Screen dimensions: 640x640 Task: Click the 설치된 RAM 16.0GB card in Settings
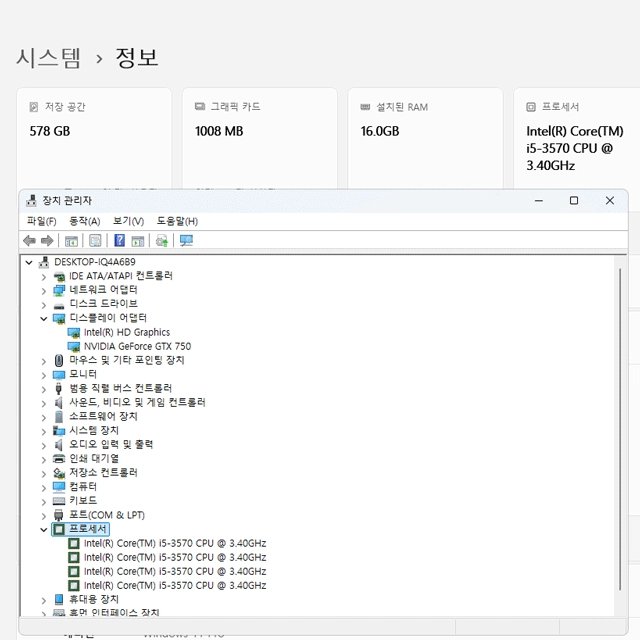425,138
